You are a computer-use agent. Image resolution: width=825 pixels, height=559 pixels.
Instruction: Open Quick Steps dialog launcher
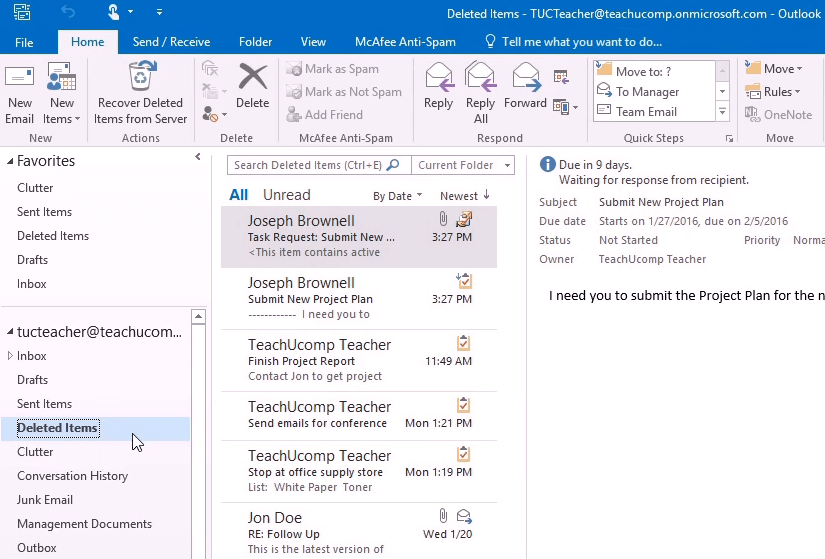[729, 138]
